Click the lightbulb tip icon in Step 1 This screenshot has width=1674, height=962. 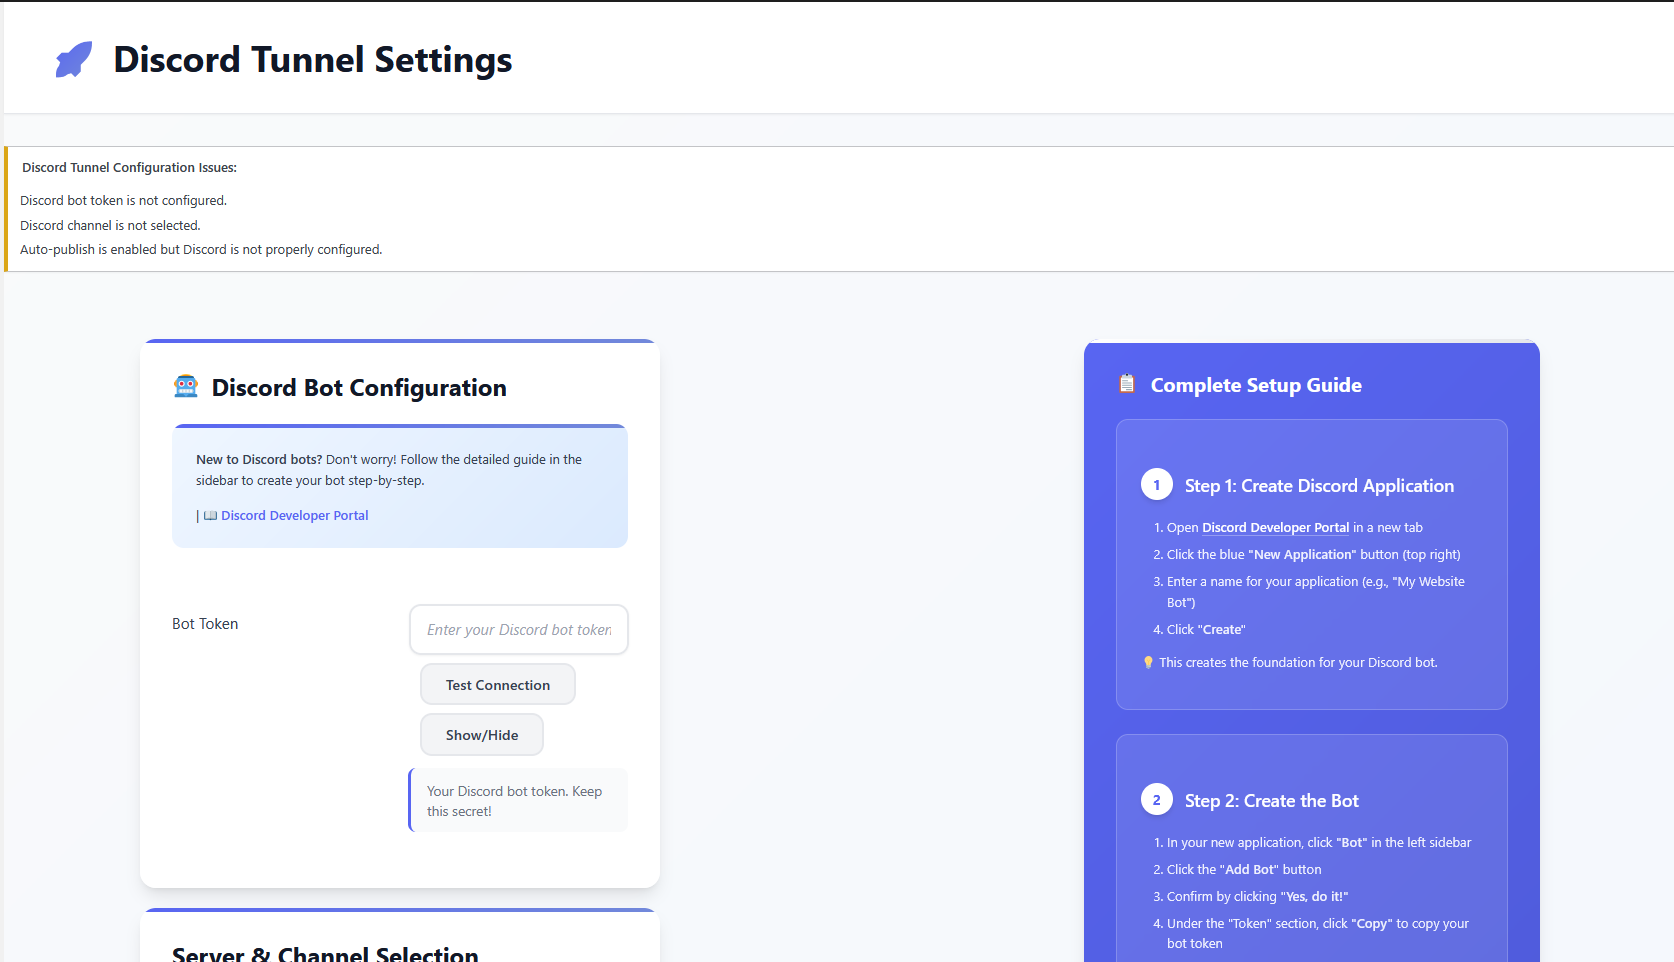click(x=1147, y=661)
